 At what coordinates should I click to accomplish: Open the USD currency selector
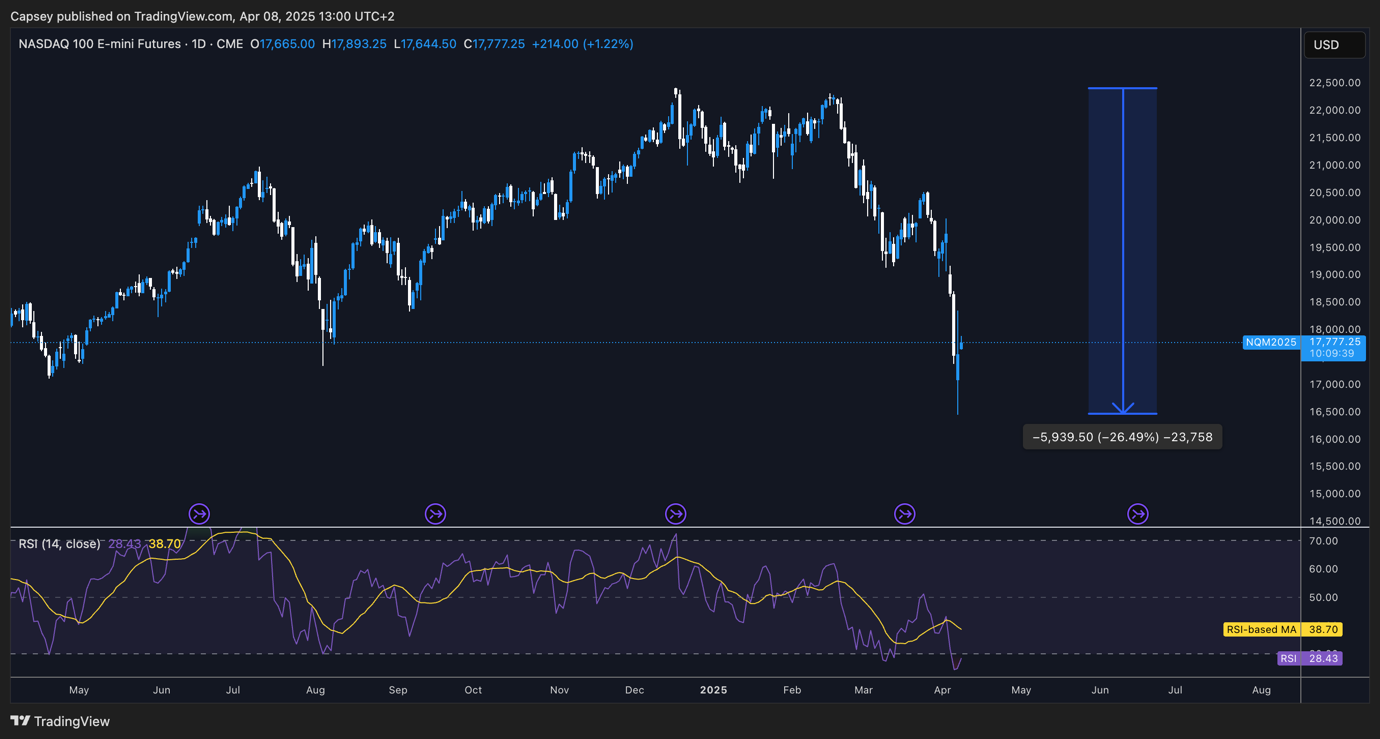[1334, 45]
